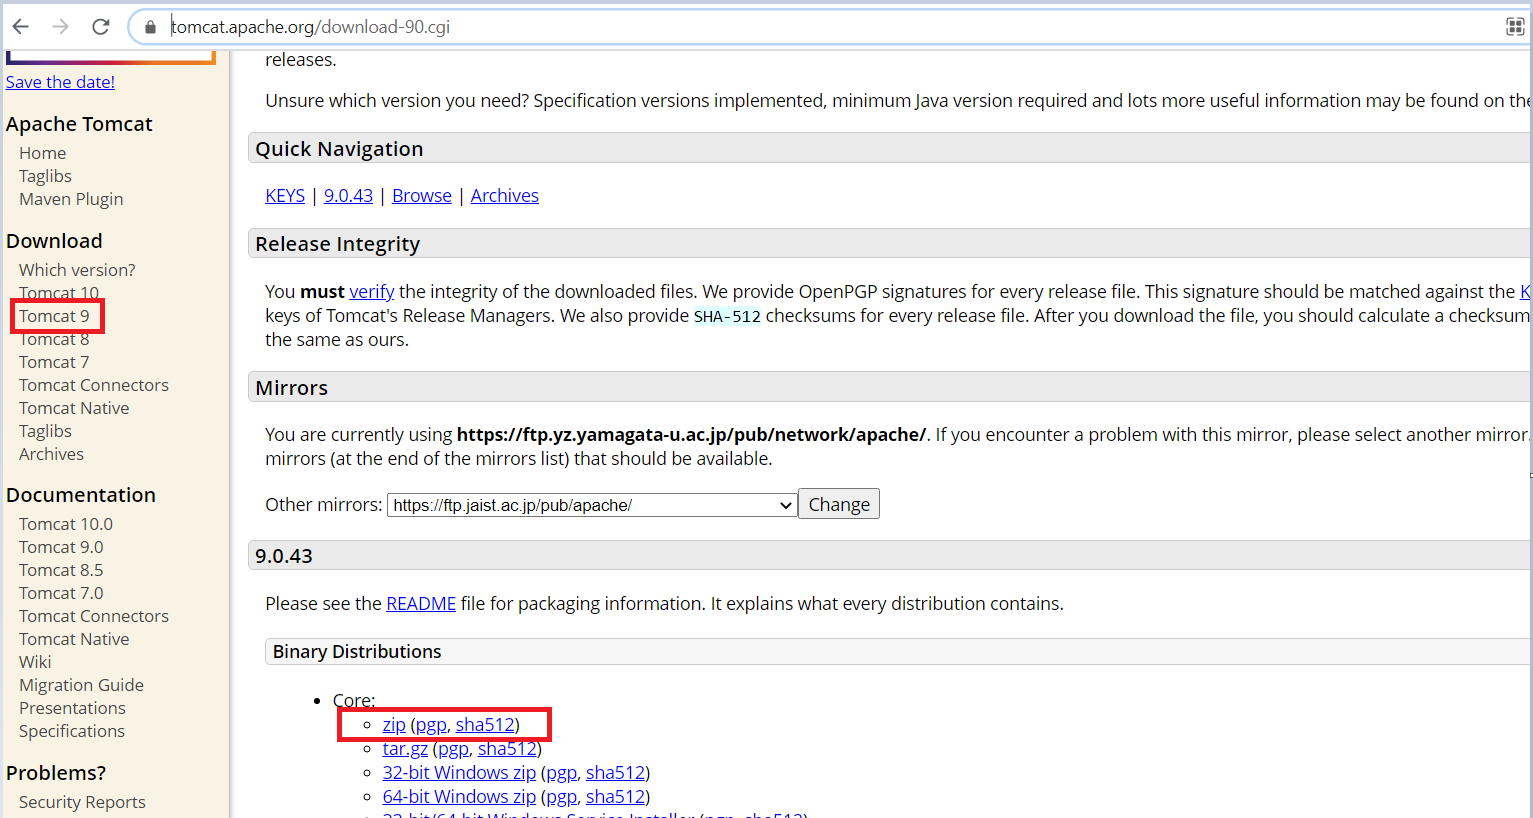Viewport: 1533px width, 818px height.
Task: Open Taglibs under Apache Tomcat section
Action: 45,176
